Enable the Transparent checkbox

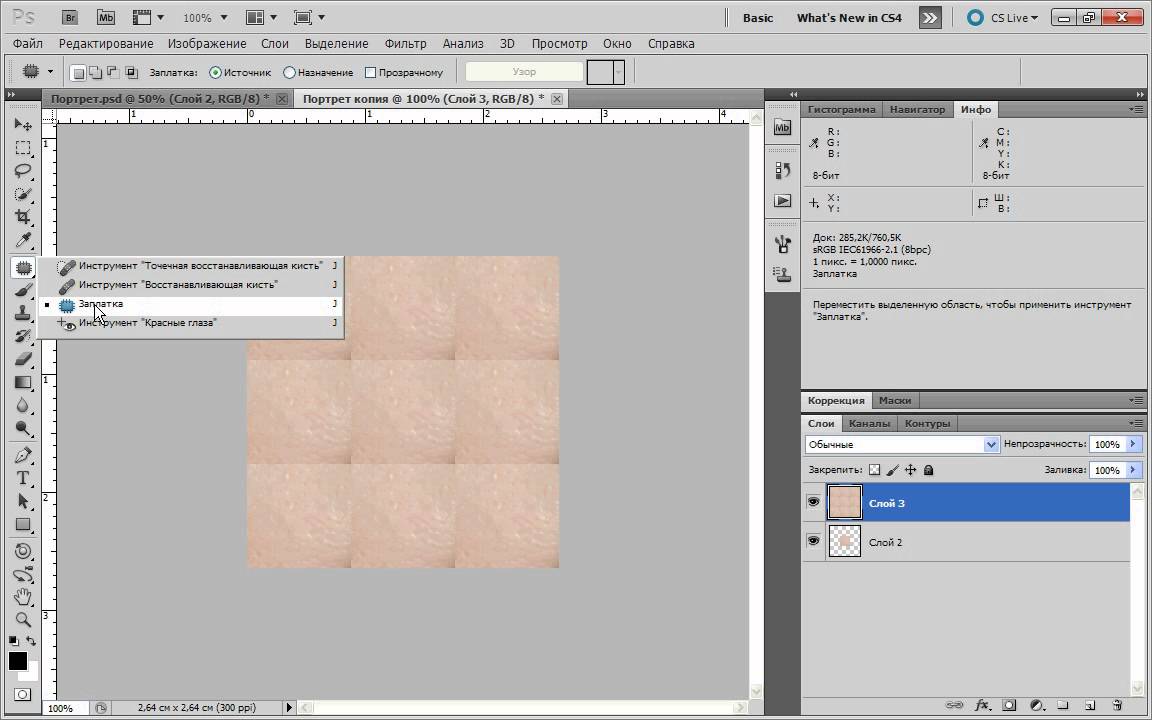pyautogui.click(x=371, y=73)
